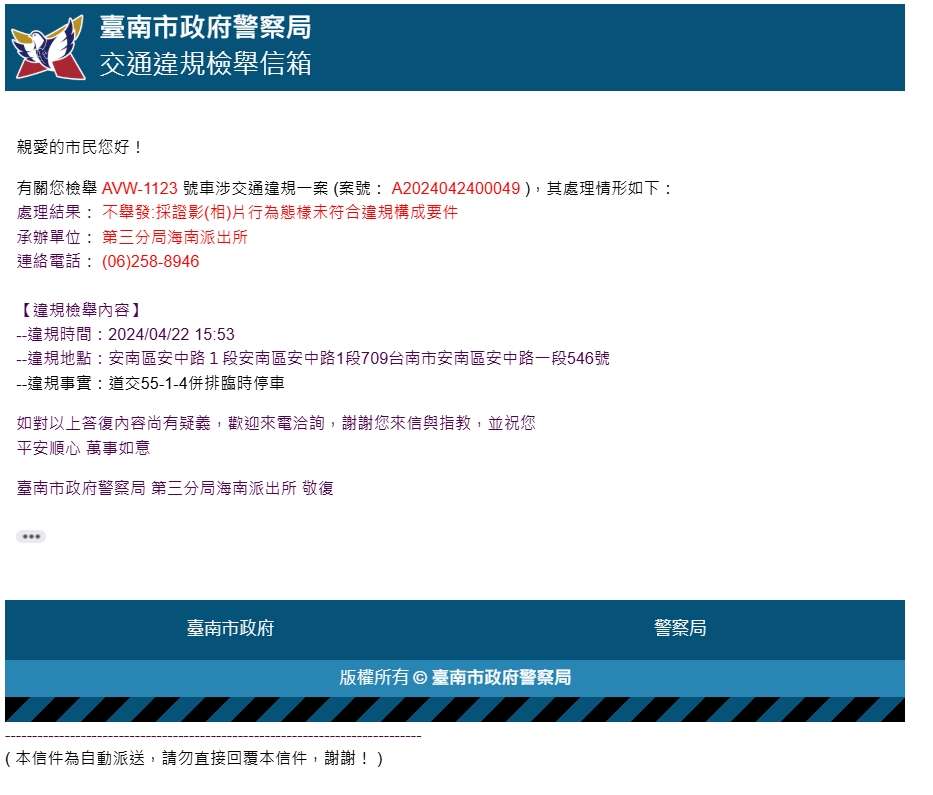Select the plate number AVW-1123

tap(139, 189)
